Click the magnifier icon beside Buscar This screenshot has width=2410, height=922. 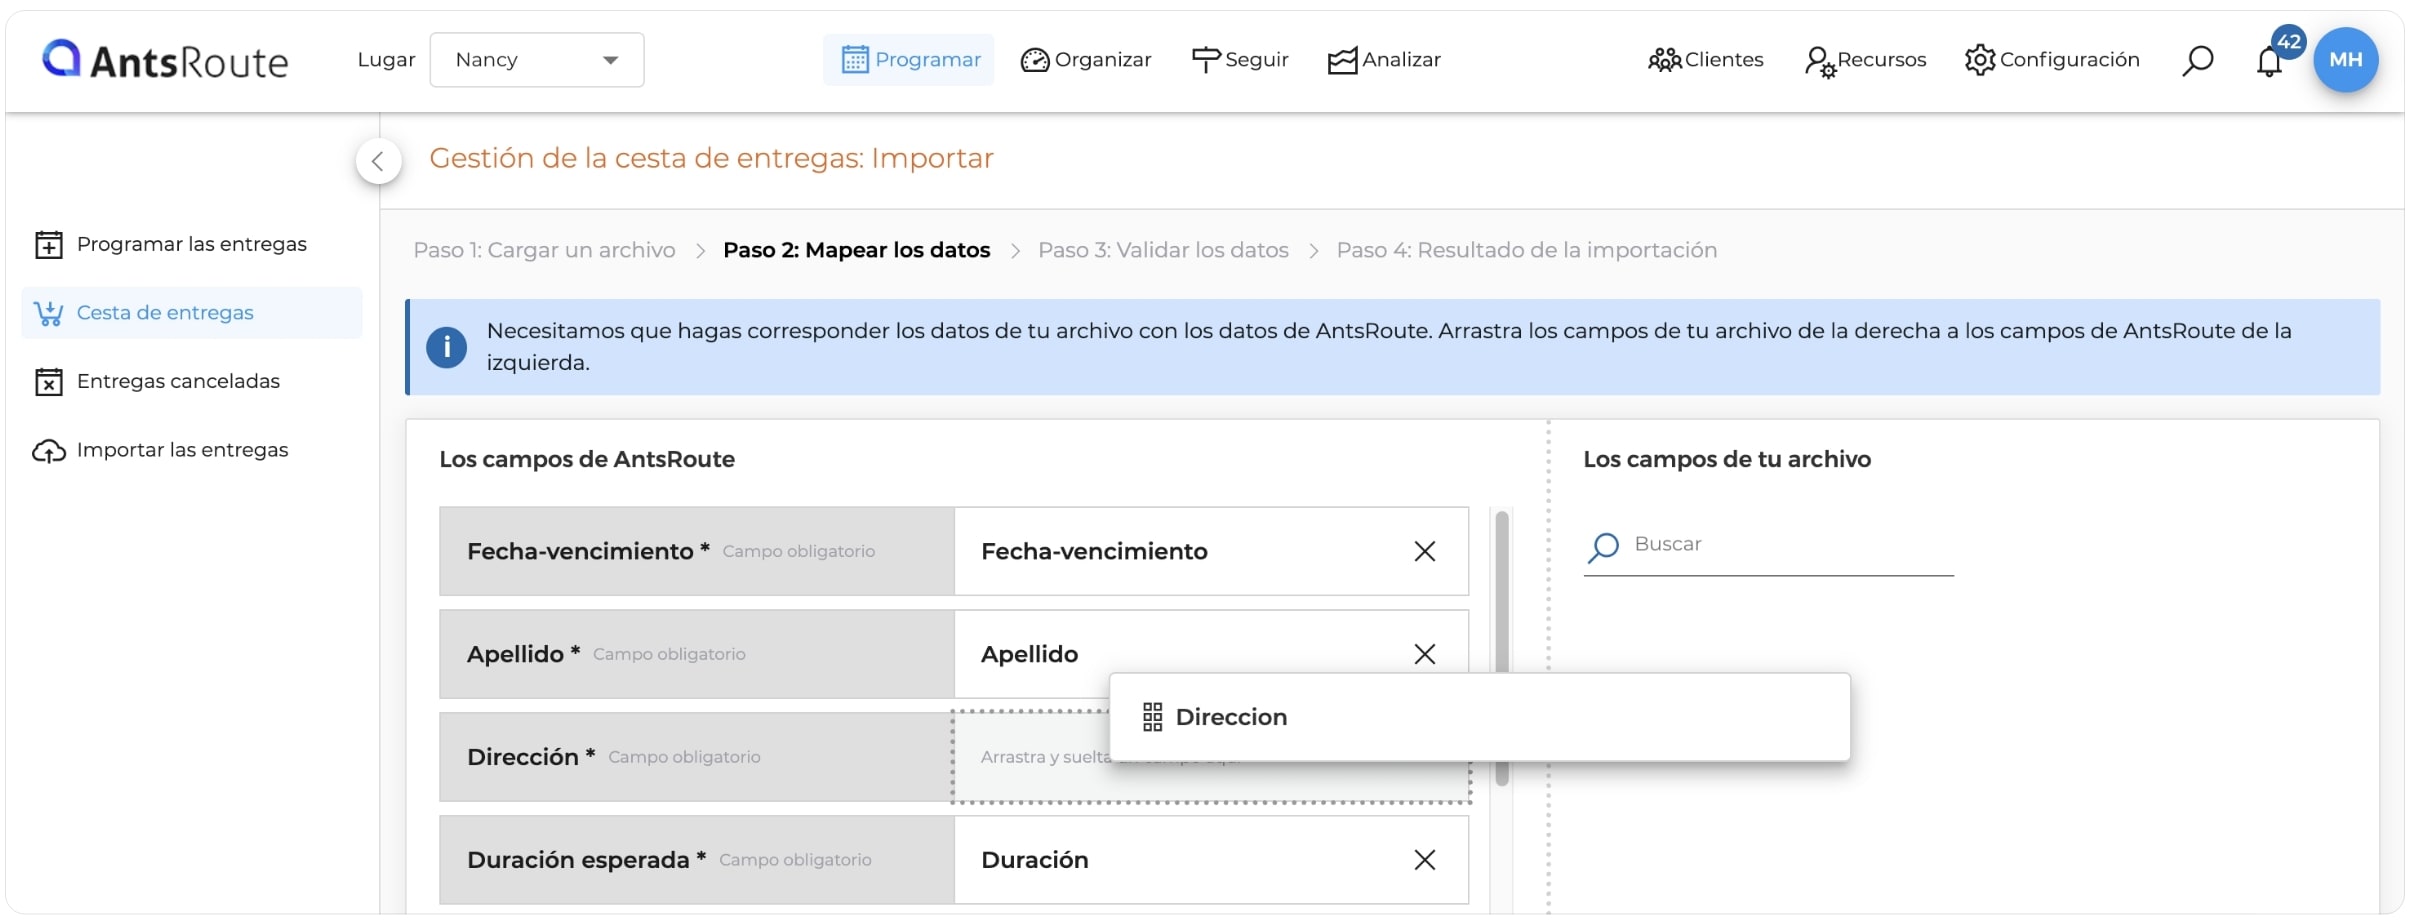tap(1604, 547)
